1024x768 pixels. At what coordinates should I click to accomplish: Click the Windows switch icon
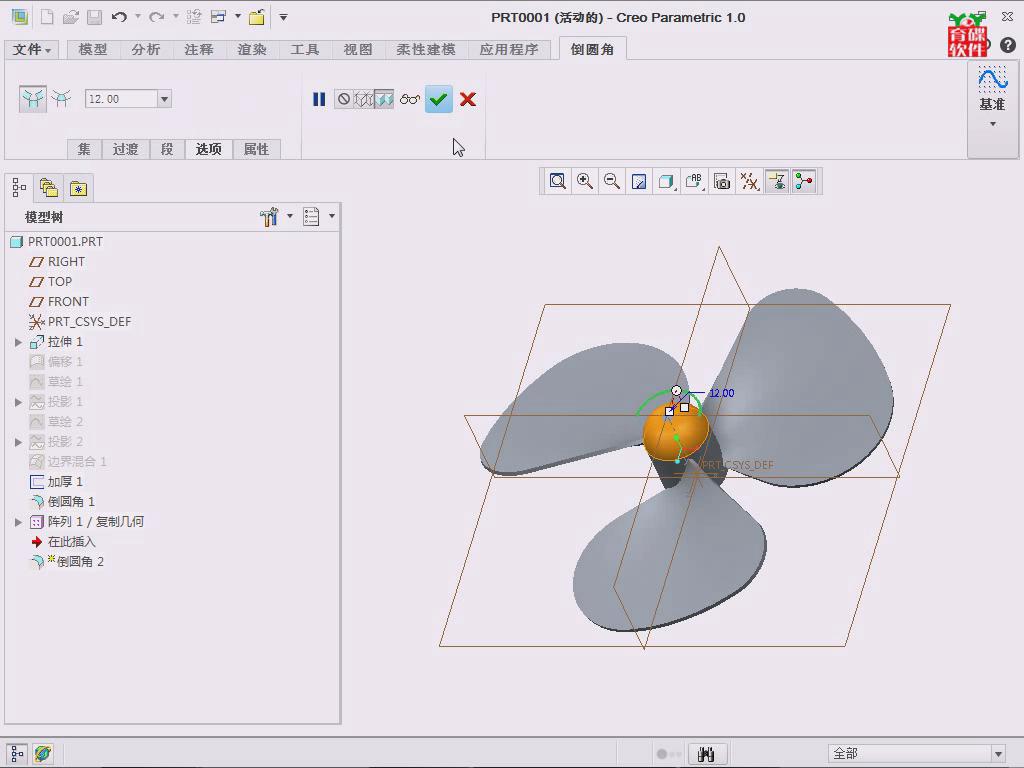218,18
